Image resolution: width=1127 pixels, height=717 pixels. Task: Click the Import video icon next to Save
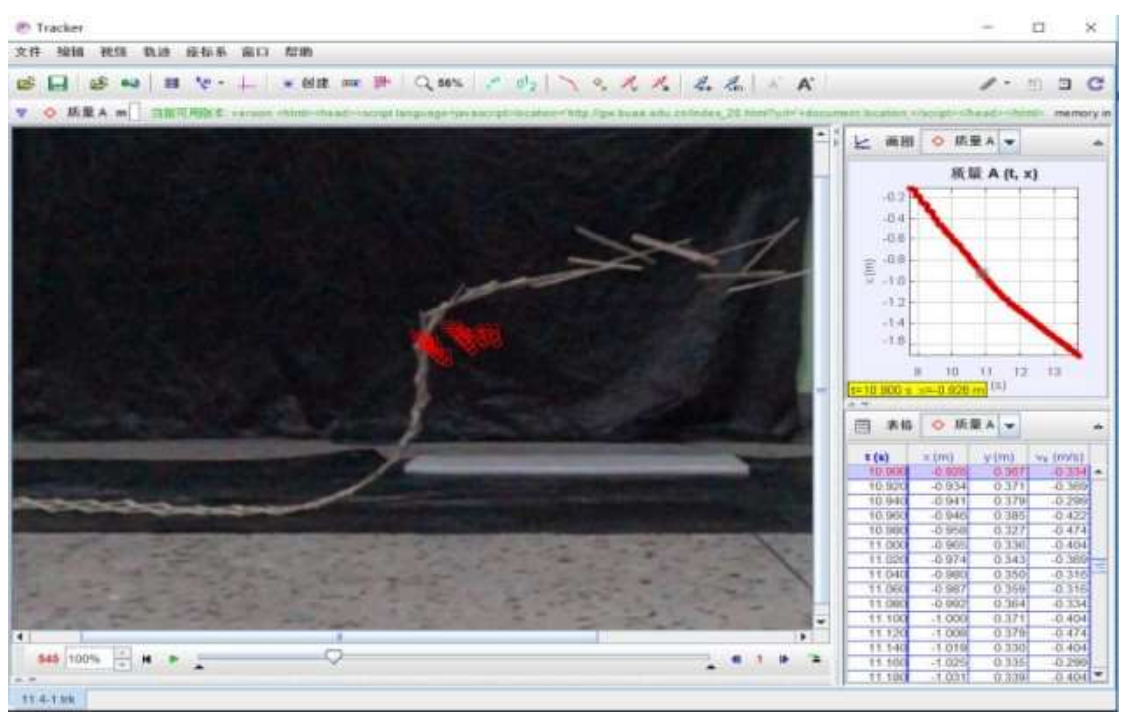pos(98,83)
